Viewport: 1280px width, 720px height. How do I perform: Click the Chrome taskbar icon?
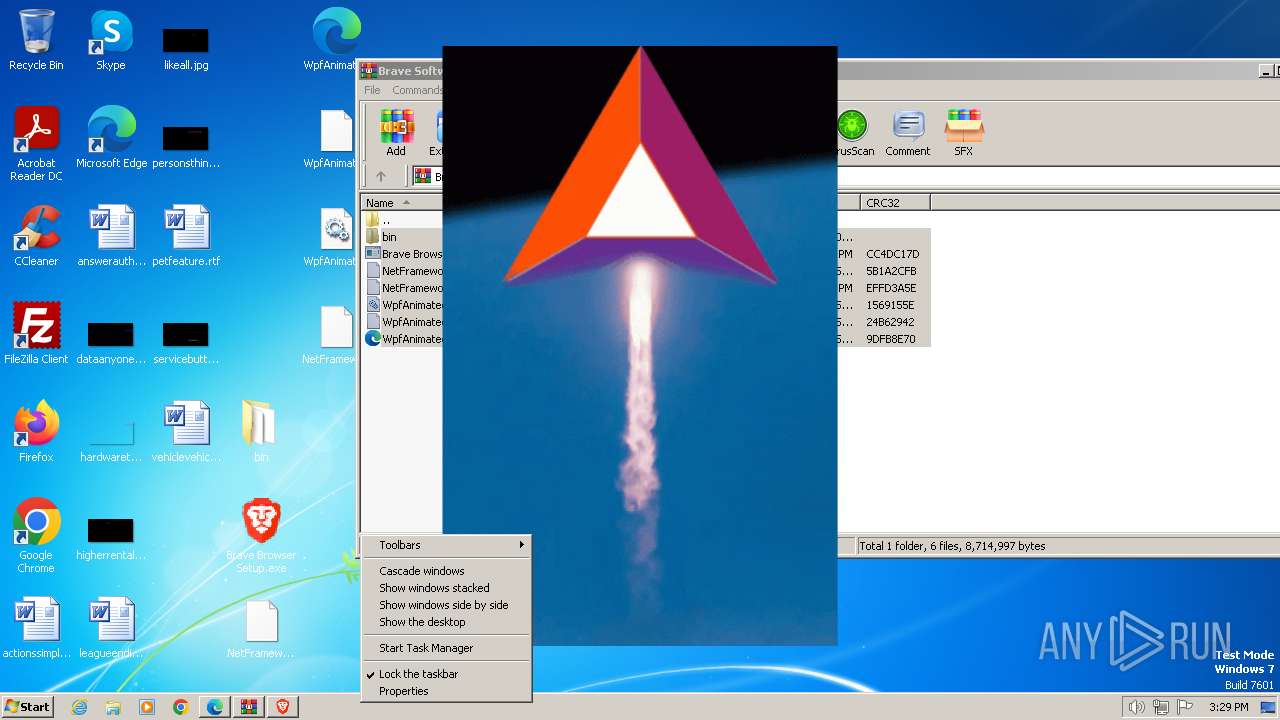click(181, 707)
